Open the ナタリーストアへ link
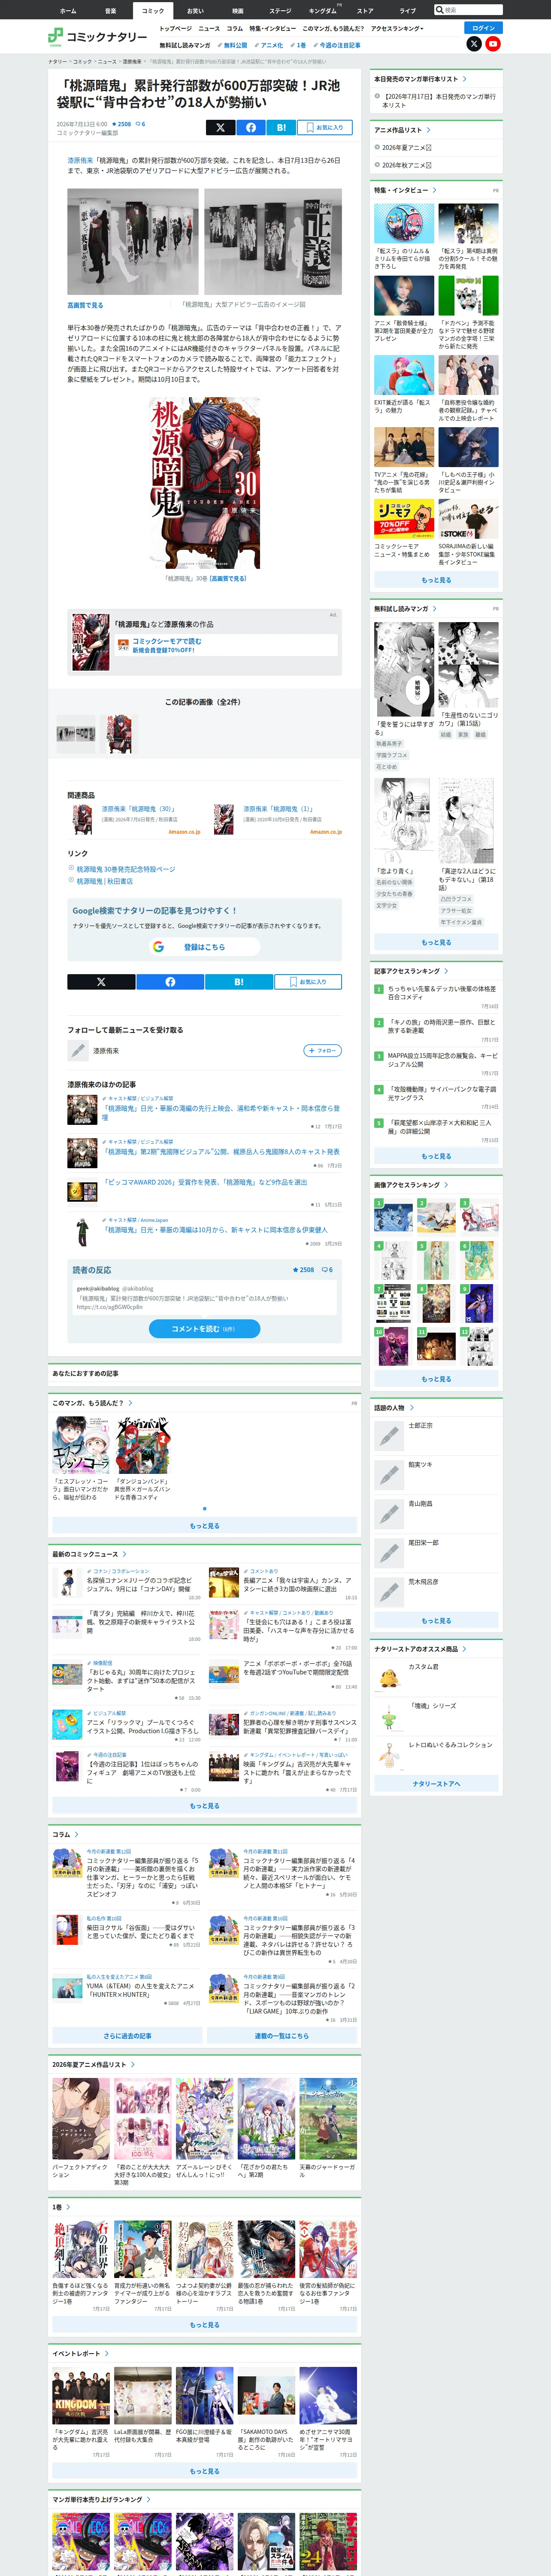Screen dimensions: 551x2576 (436, 1784)
